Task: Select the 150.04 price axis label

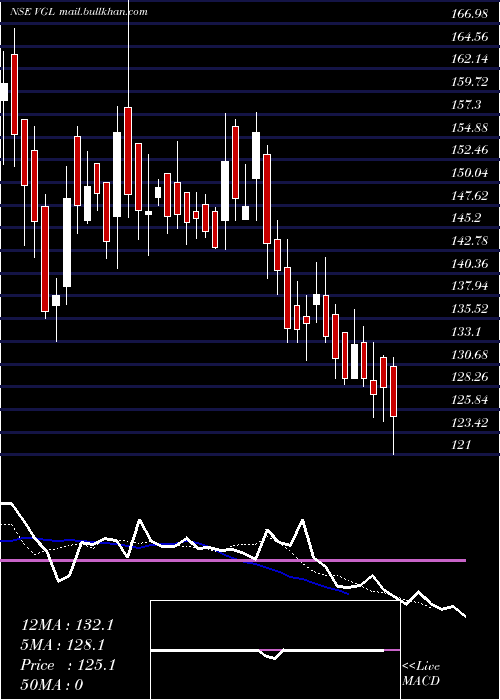Action: [470, 172]
